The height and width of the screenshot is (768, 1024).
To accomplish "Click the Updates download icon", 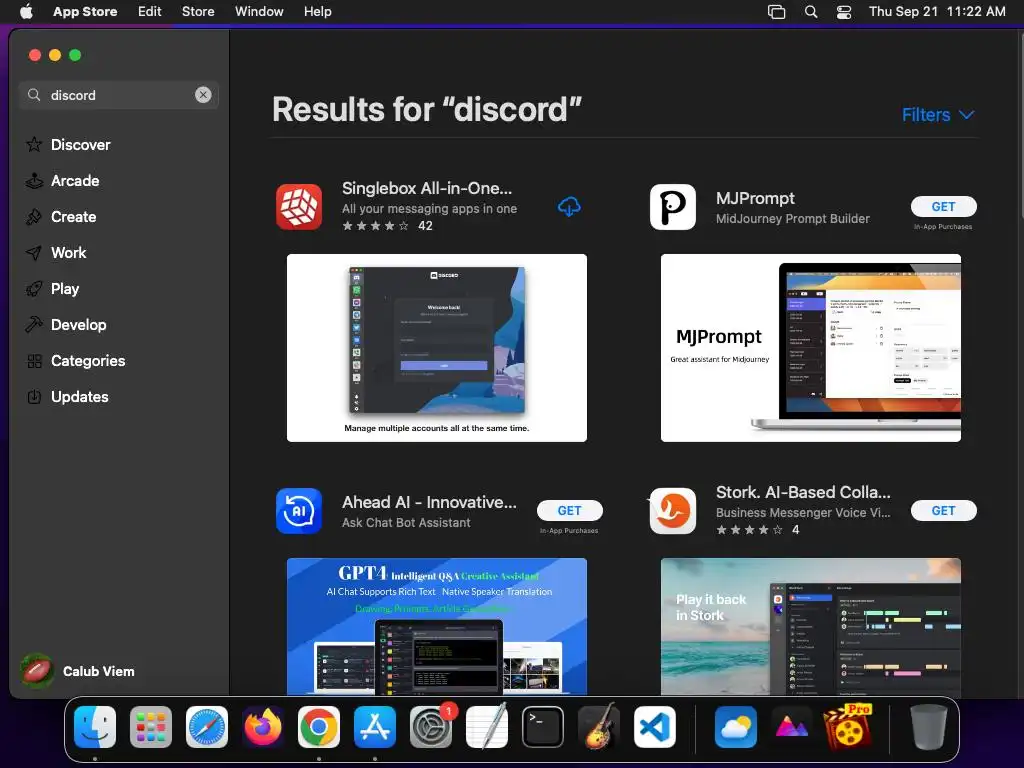I will click(35, 396).
